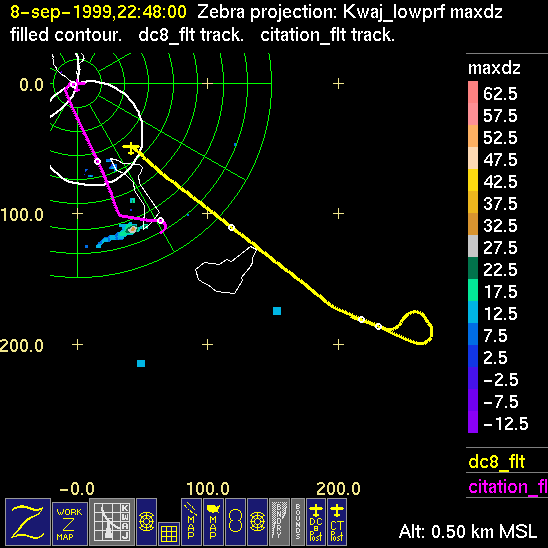Click the citation_flt legend entry

point(507,486)
